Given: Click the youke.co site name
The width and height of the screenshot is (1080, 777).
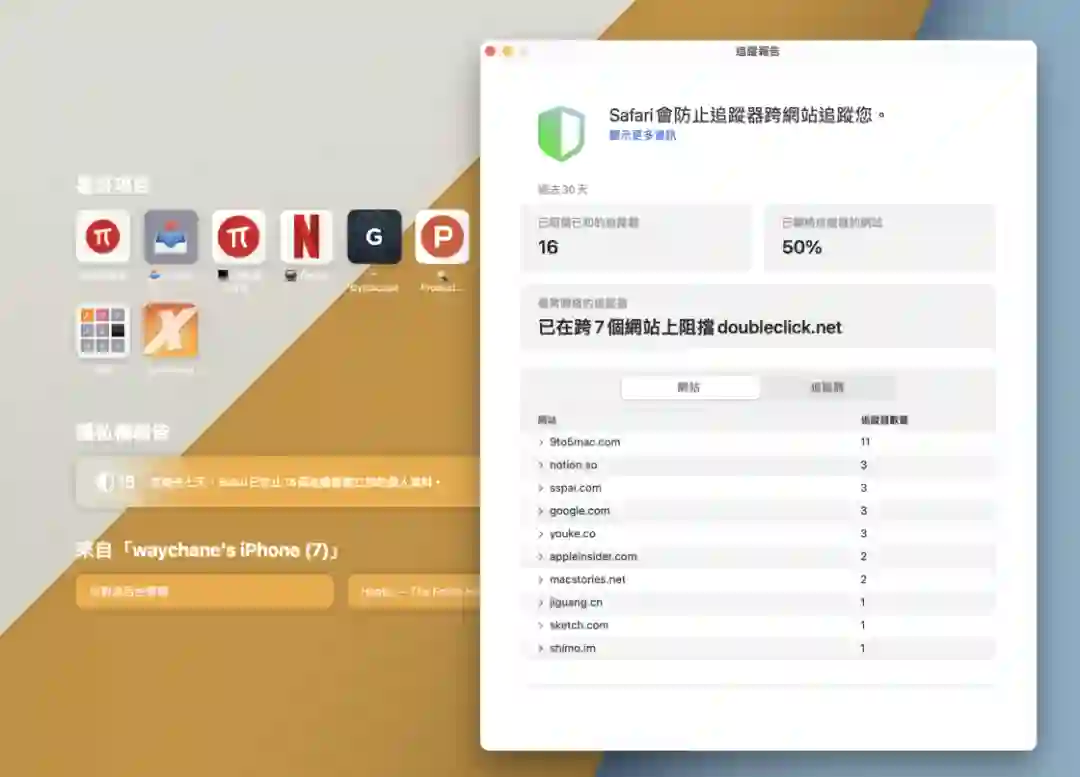Looking at the screenshot, I should [x=572, y=533].
